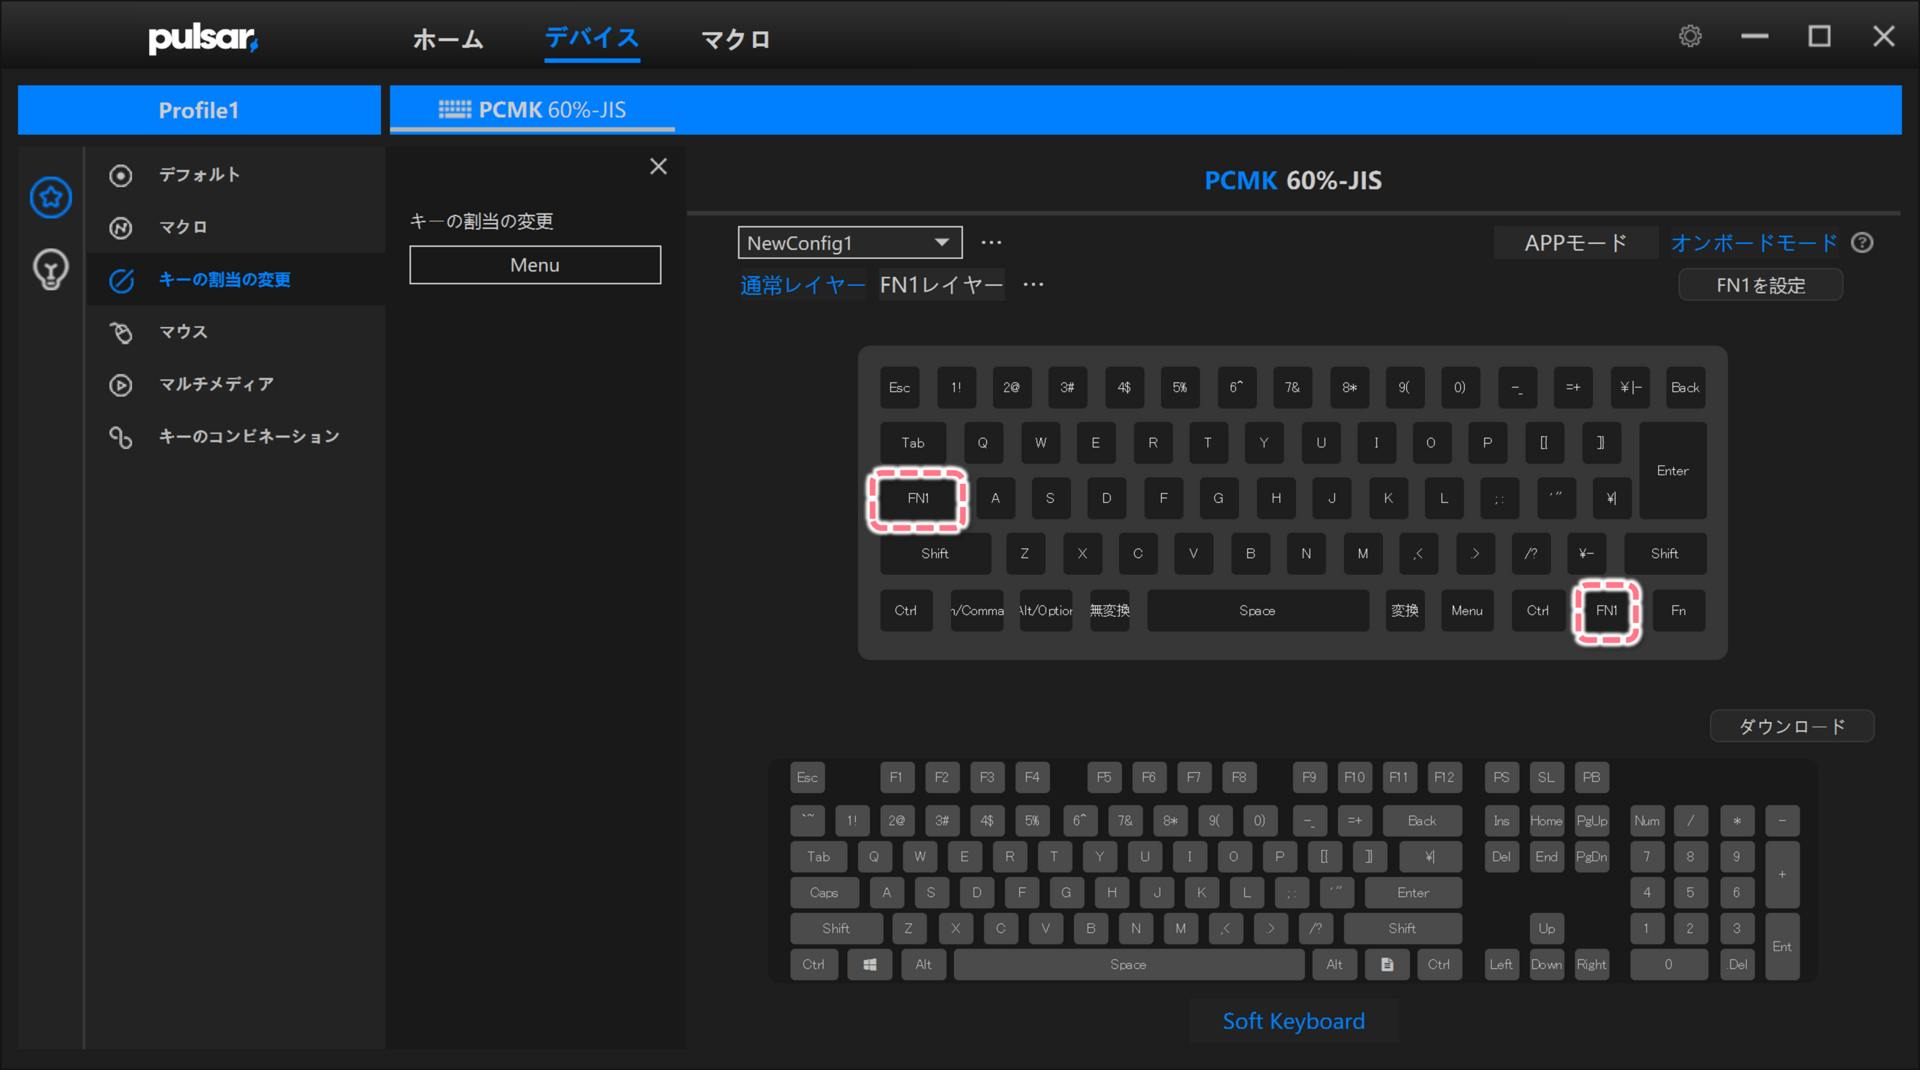Screen dimensions: 1920x1070
Task: Click Ent numpad key on soft keyboard
Action: (x=1782, y=947)
